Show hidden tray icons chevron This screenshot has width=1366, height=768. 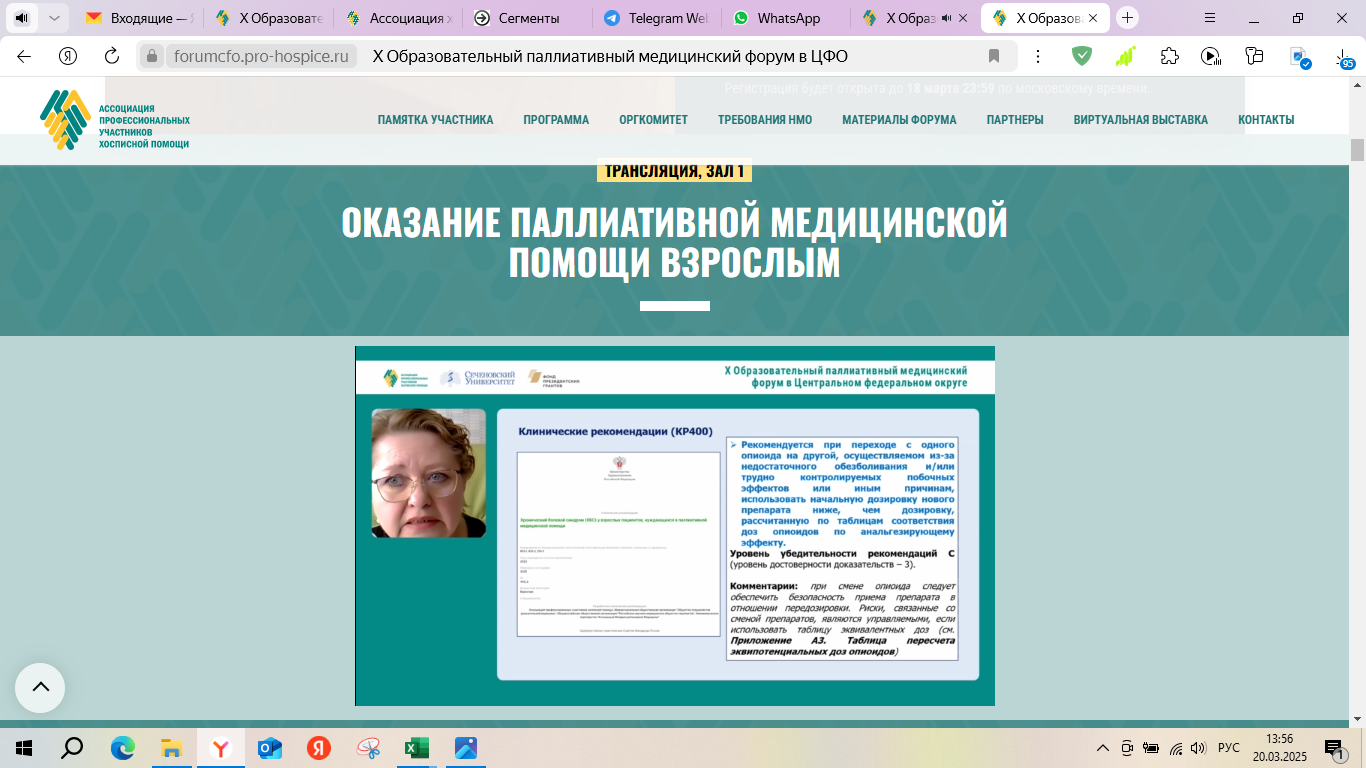point(1103,747)
